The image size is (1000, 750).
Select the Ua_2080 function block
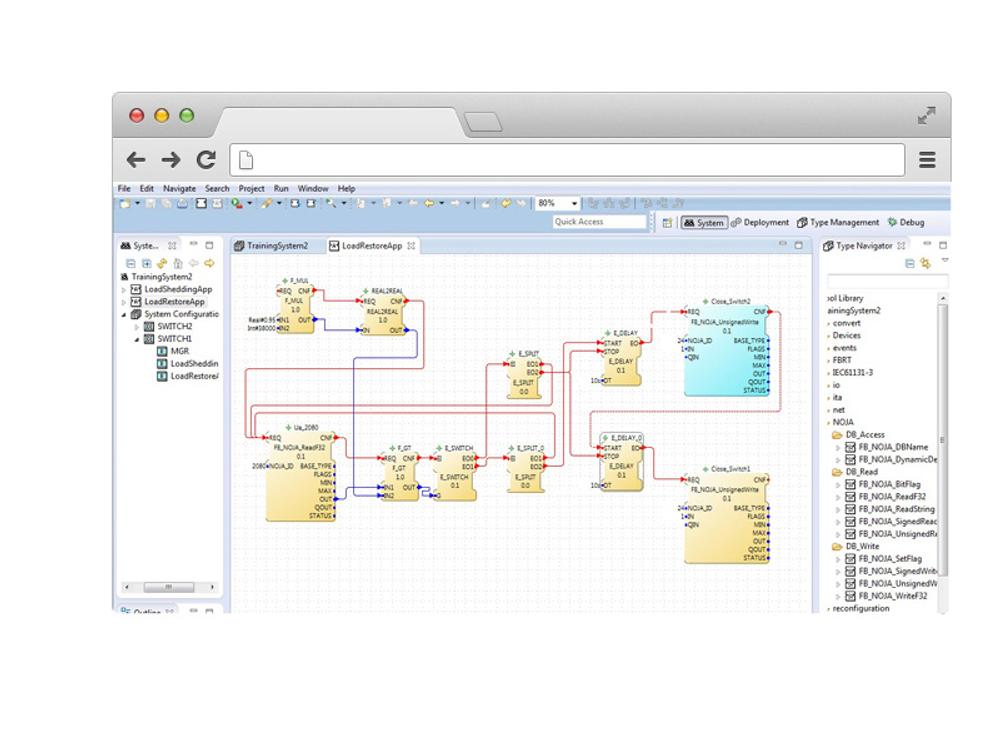(x=301, y=474)
